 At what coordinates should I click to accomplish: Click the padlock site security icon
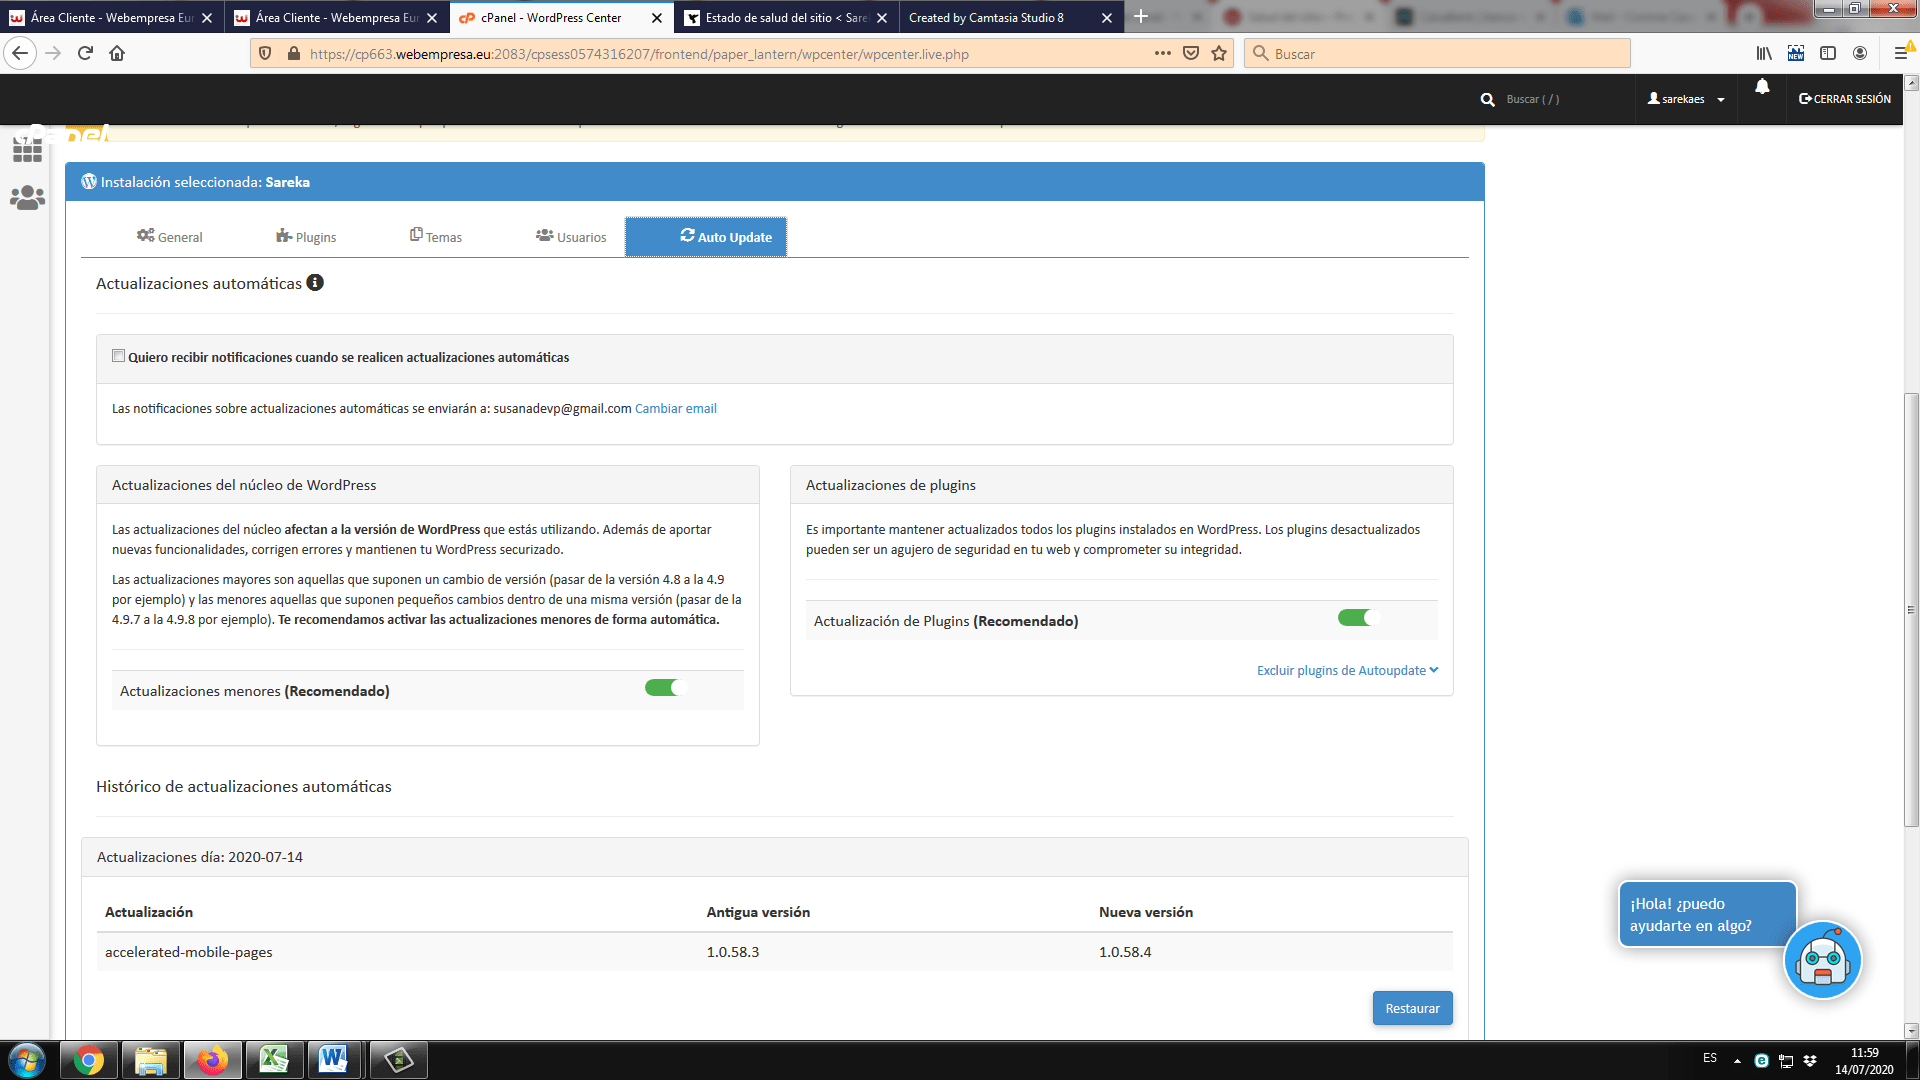(293, 53)
